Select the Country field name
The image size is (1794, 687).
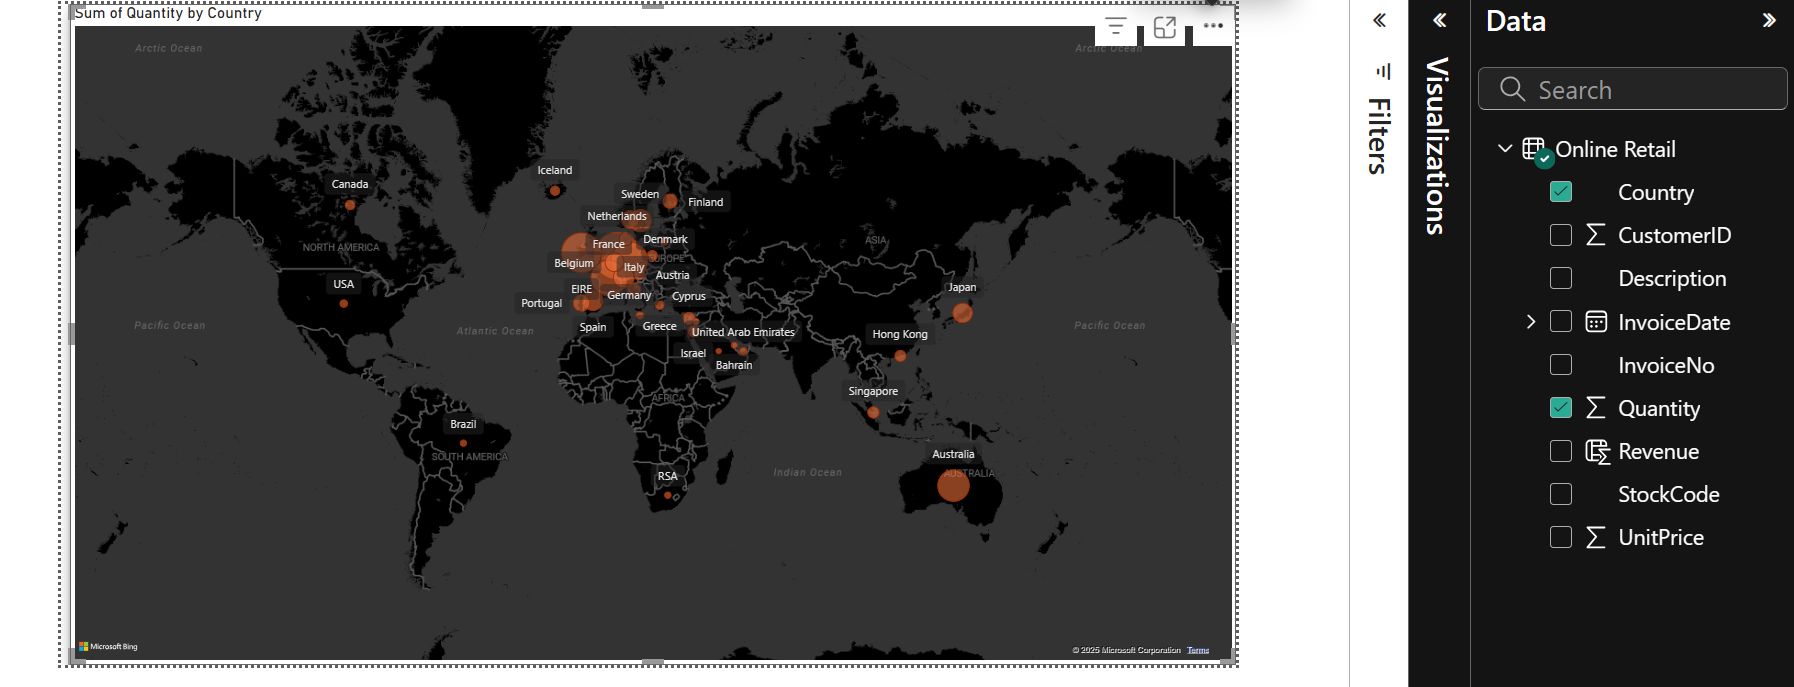click(x=1656, y=193)
